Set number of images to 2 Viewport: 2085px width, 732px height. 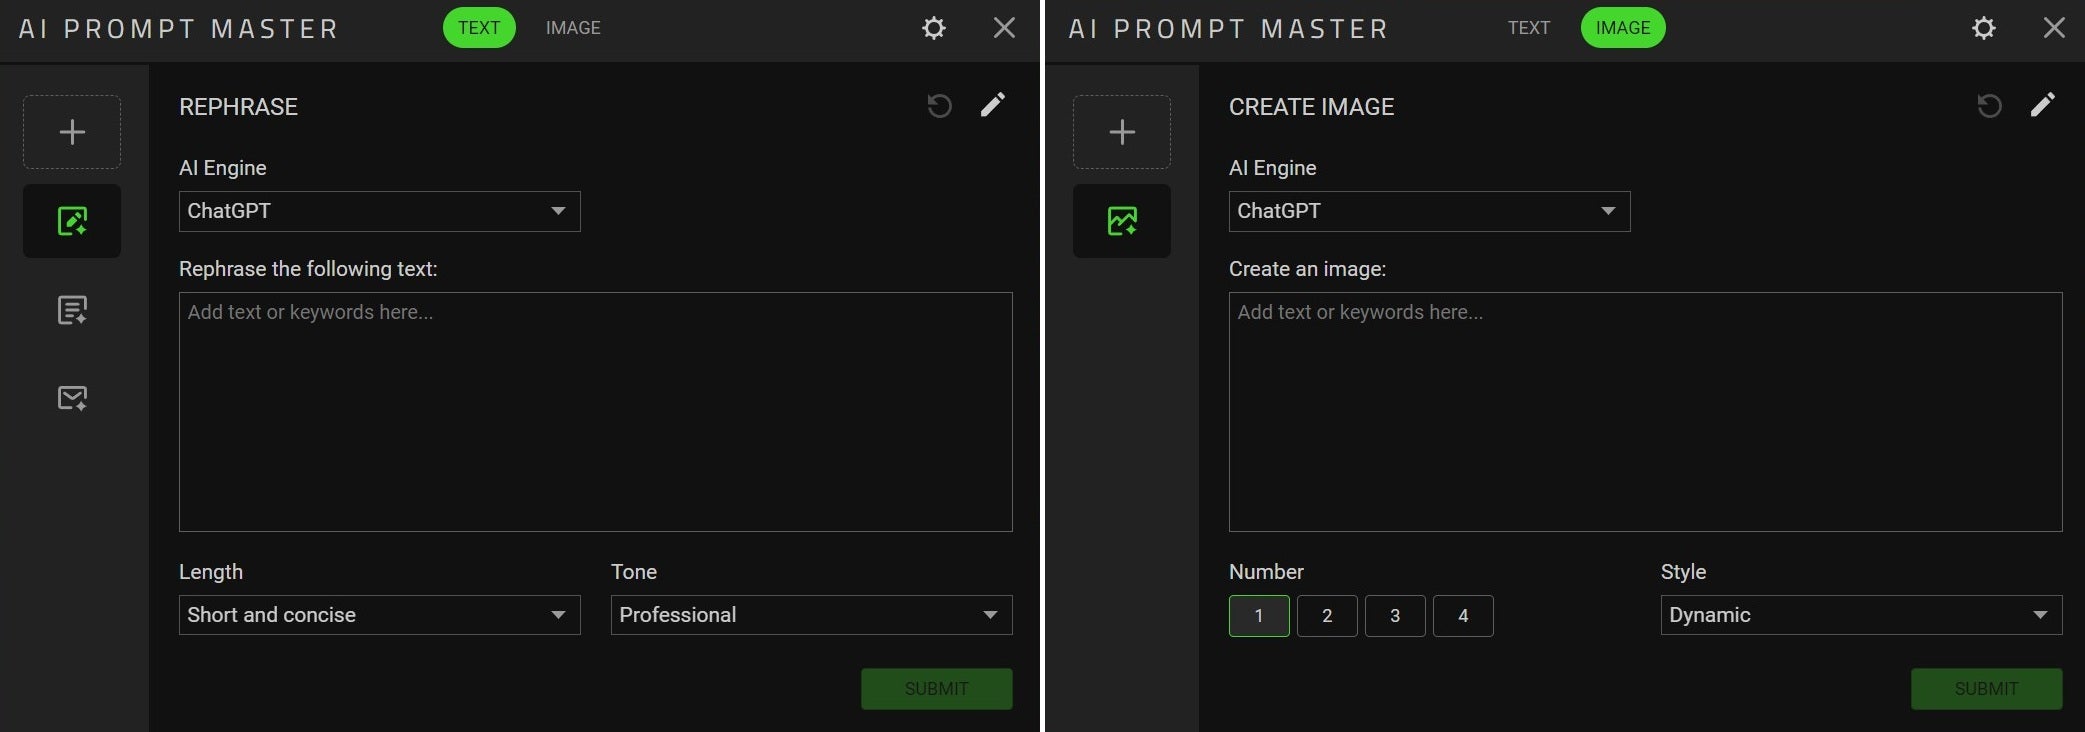(x=1327, y=616)
